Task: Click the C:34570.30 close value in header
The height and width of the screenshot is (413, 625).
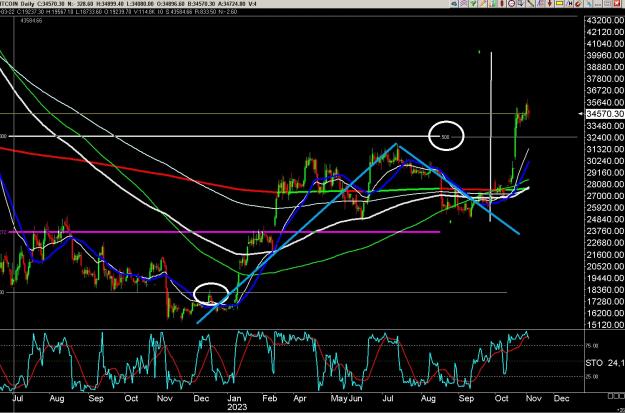Action: 51,4
